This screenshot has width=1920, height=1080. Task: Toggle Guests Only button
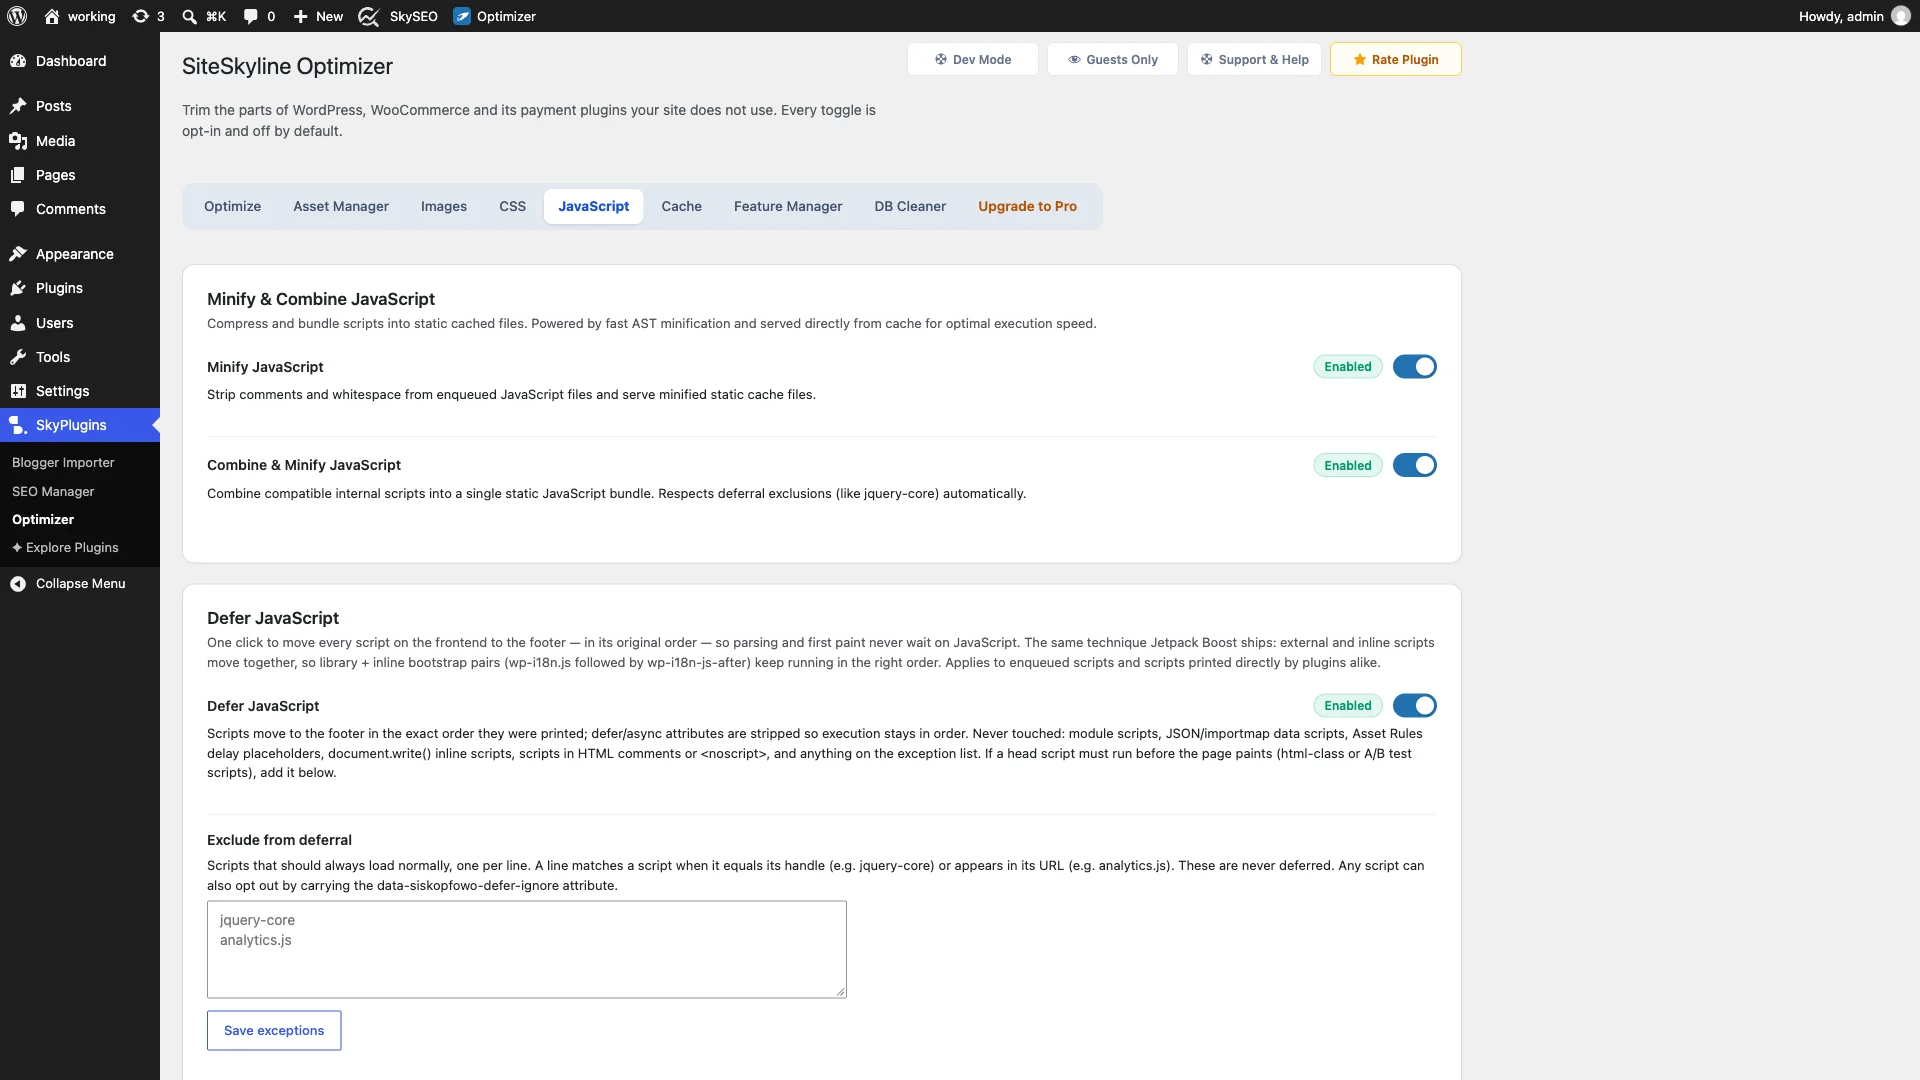pos(1113,59)
